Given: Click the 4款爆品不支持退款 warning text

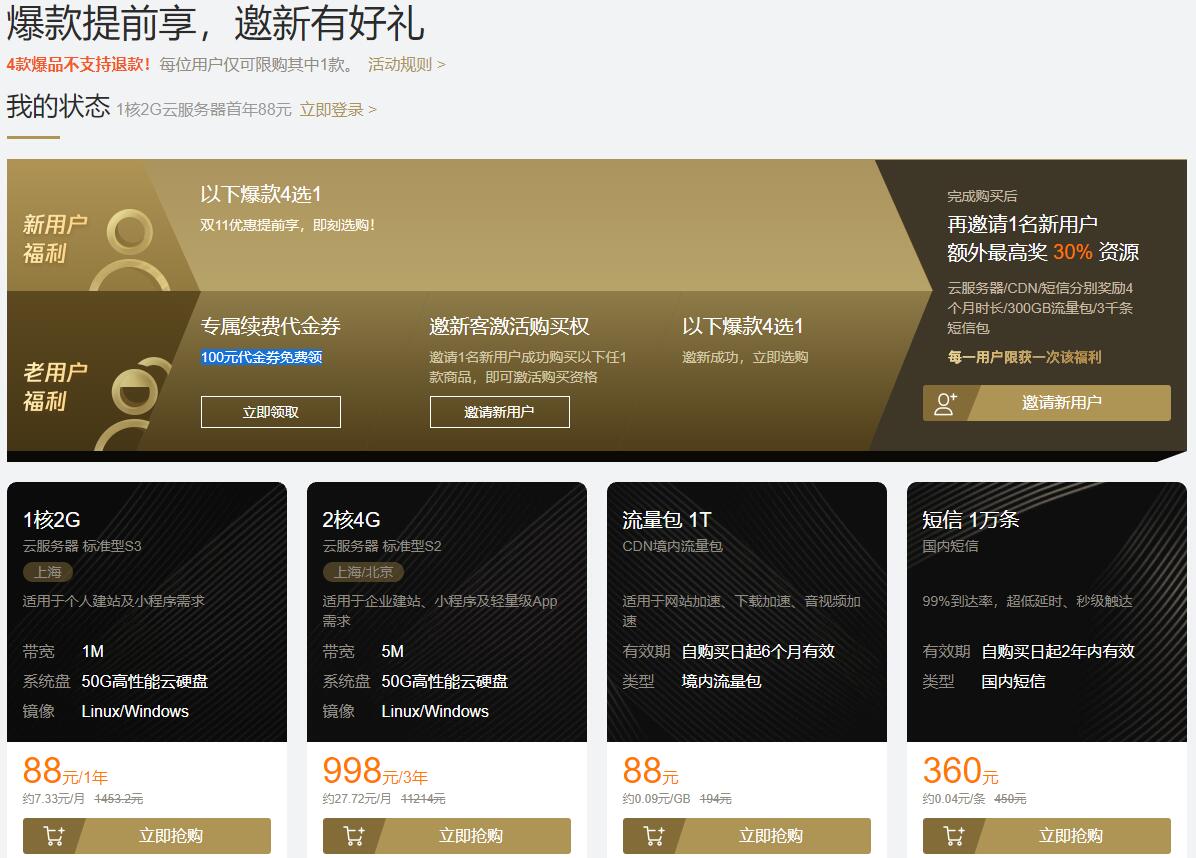Looking at the screenshot, I should point(79,65).
